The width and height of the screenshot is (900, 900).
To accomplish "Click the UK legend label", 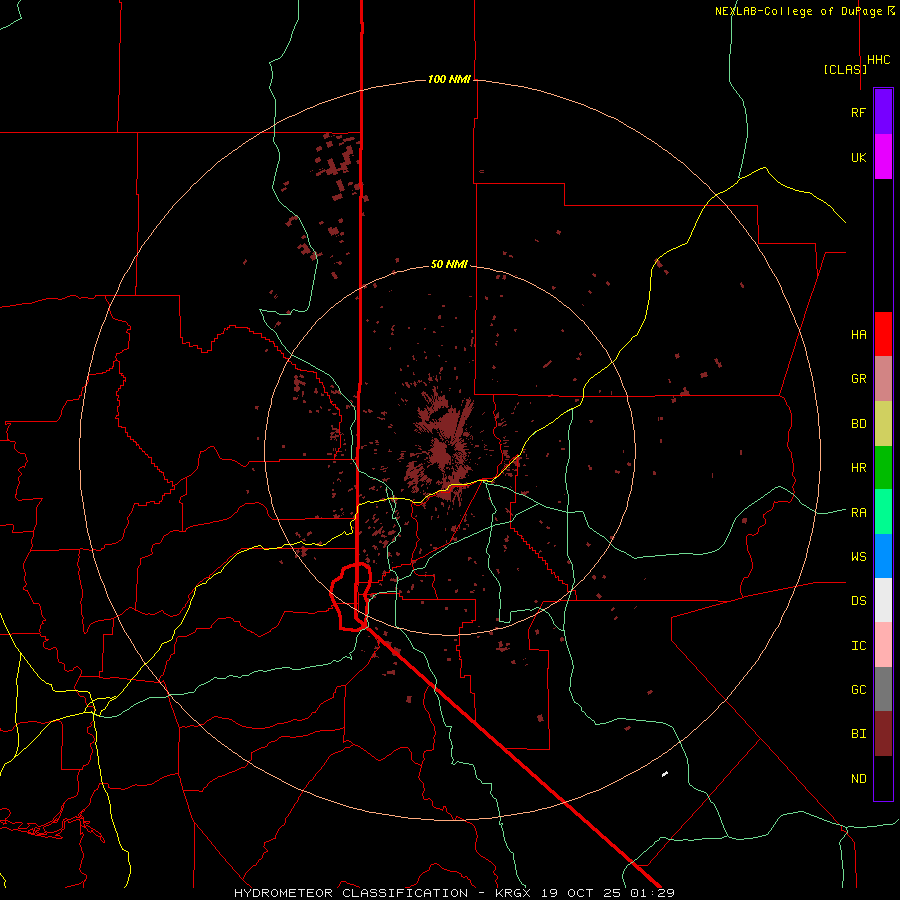I will pyautogui.click(x=859, y=157).
